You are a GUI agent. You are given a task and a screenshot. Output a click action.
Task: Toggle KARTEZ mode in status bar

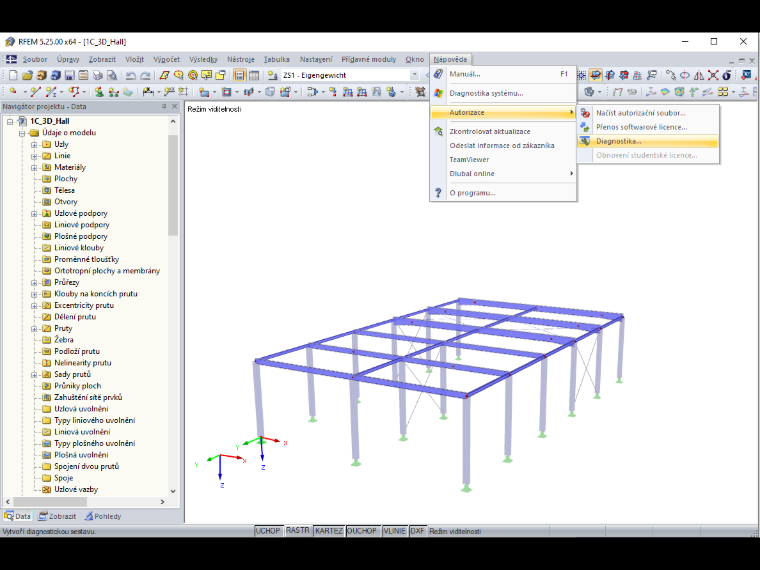pos(329,531)
